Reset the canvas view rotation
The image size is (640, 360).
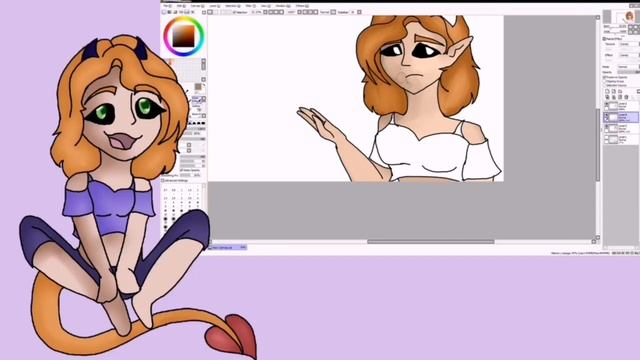pos(315,12)
